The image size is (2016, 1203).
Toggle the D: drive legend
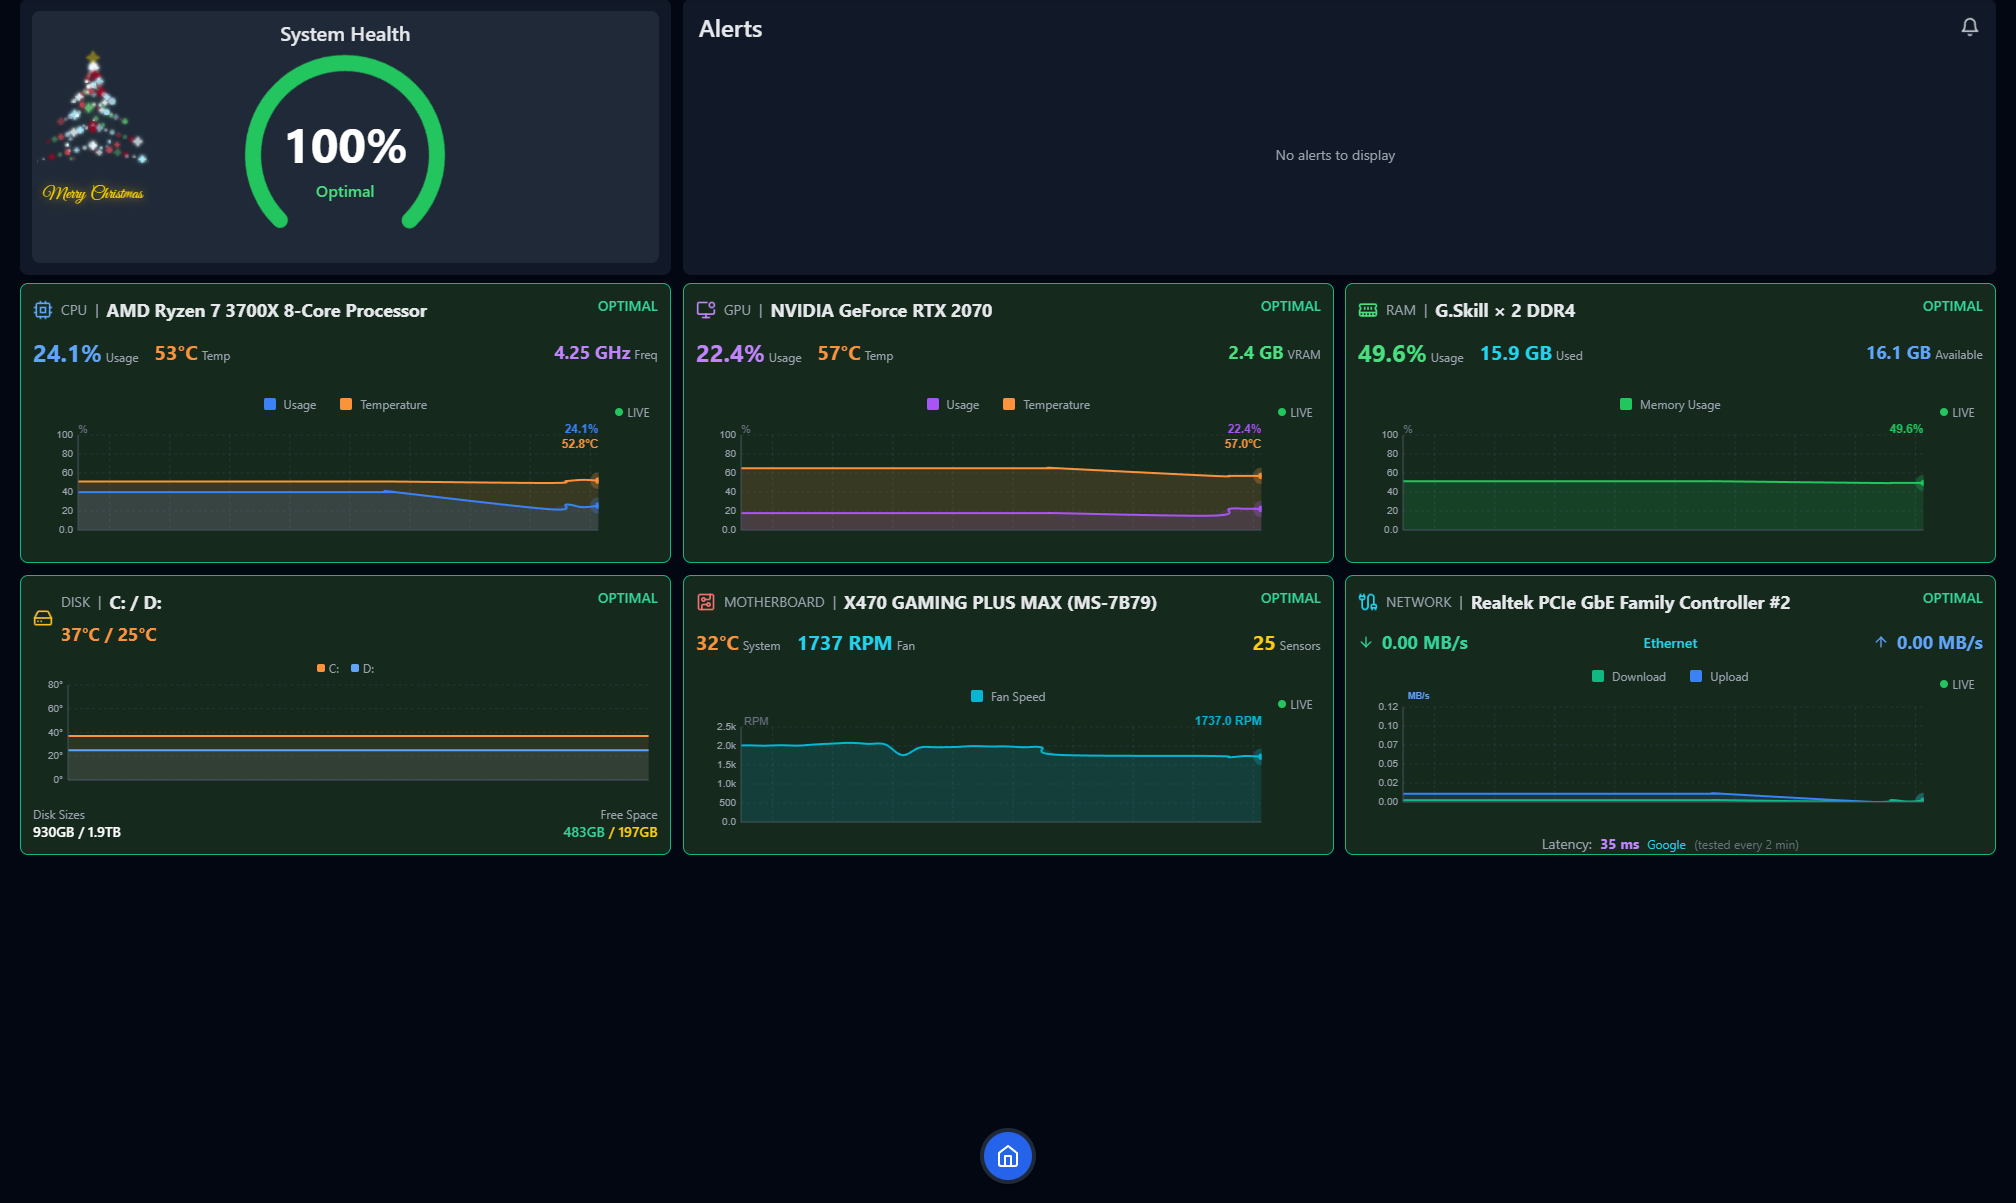pyautogui.click(x=362, y=667)
